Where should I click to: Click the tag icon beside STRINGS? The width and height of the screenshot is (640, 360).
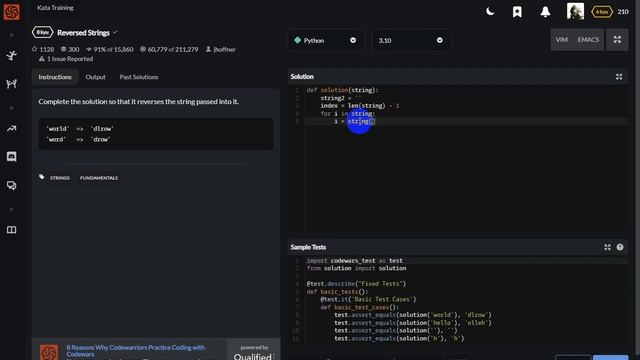(x=42, y=177)
